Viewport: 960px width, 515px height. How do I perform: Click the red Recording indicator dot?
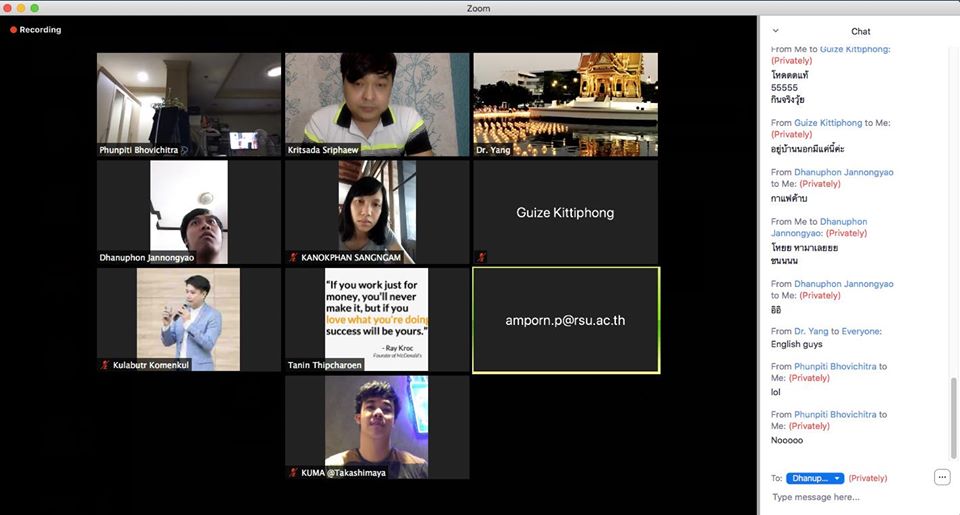click(x=14, y=30)
